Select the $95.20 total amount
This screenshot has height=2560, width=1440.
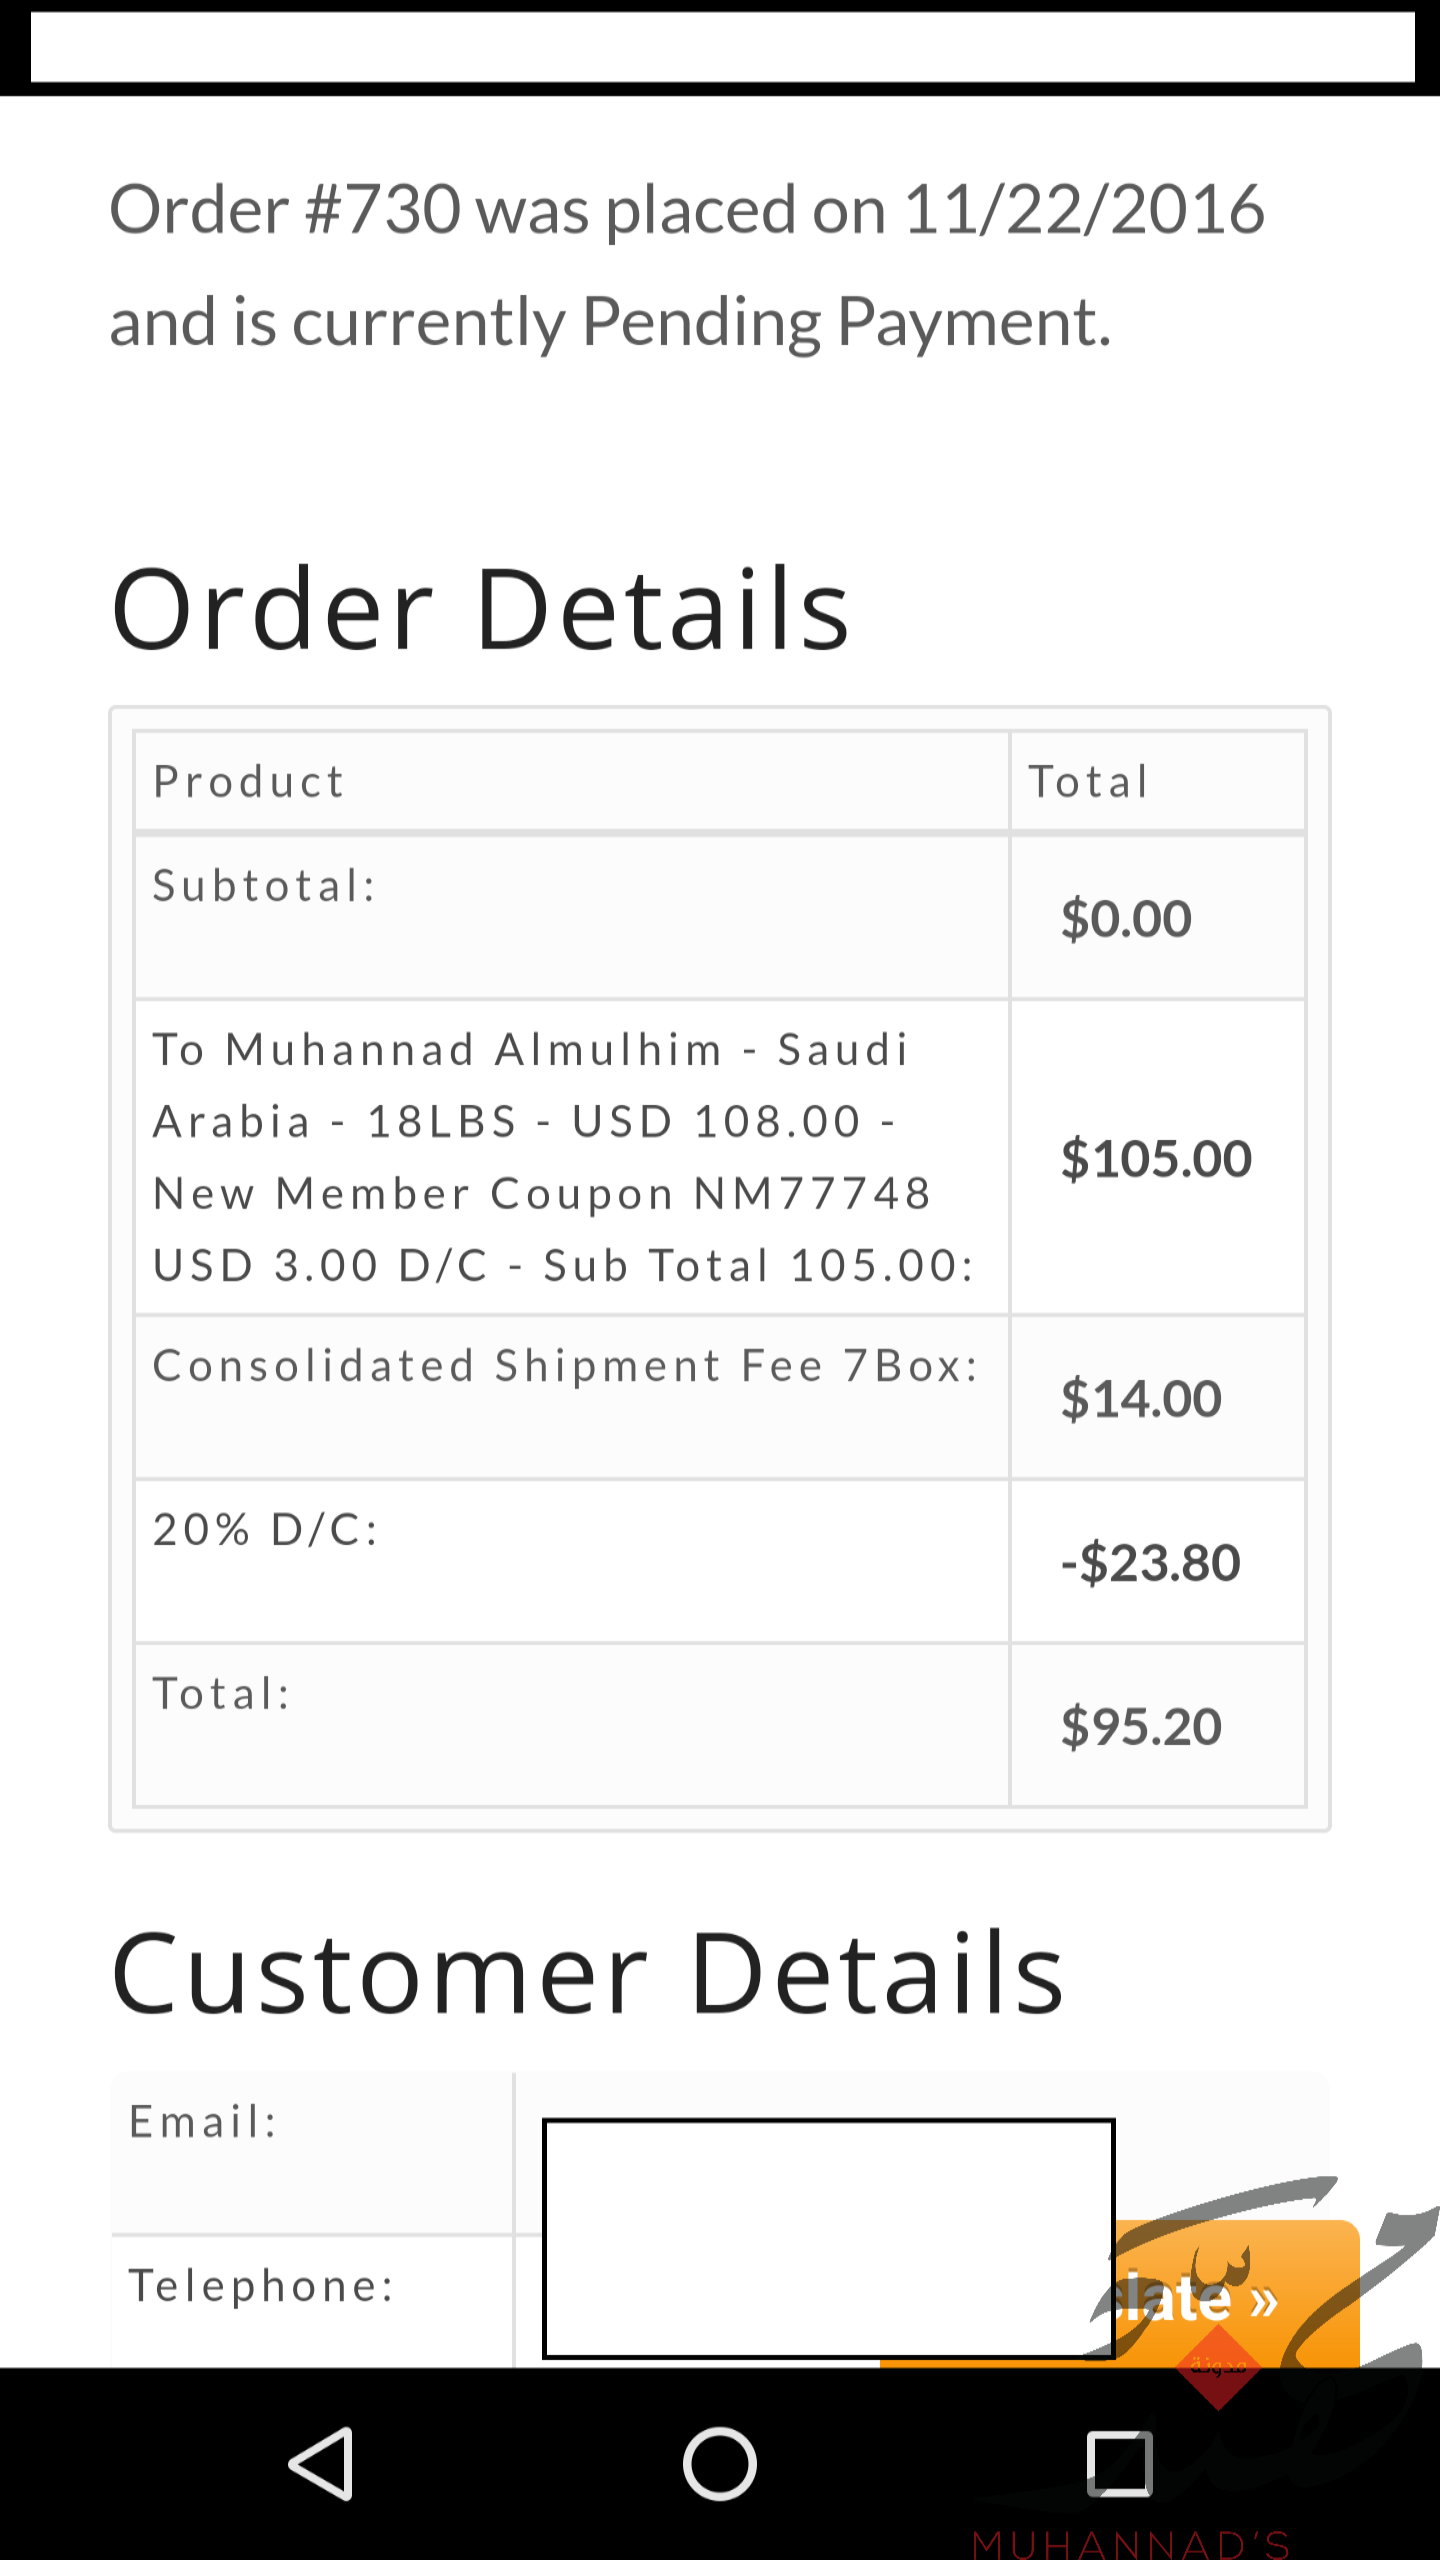coord(1141,1727)
